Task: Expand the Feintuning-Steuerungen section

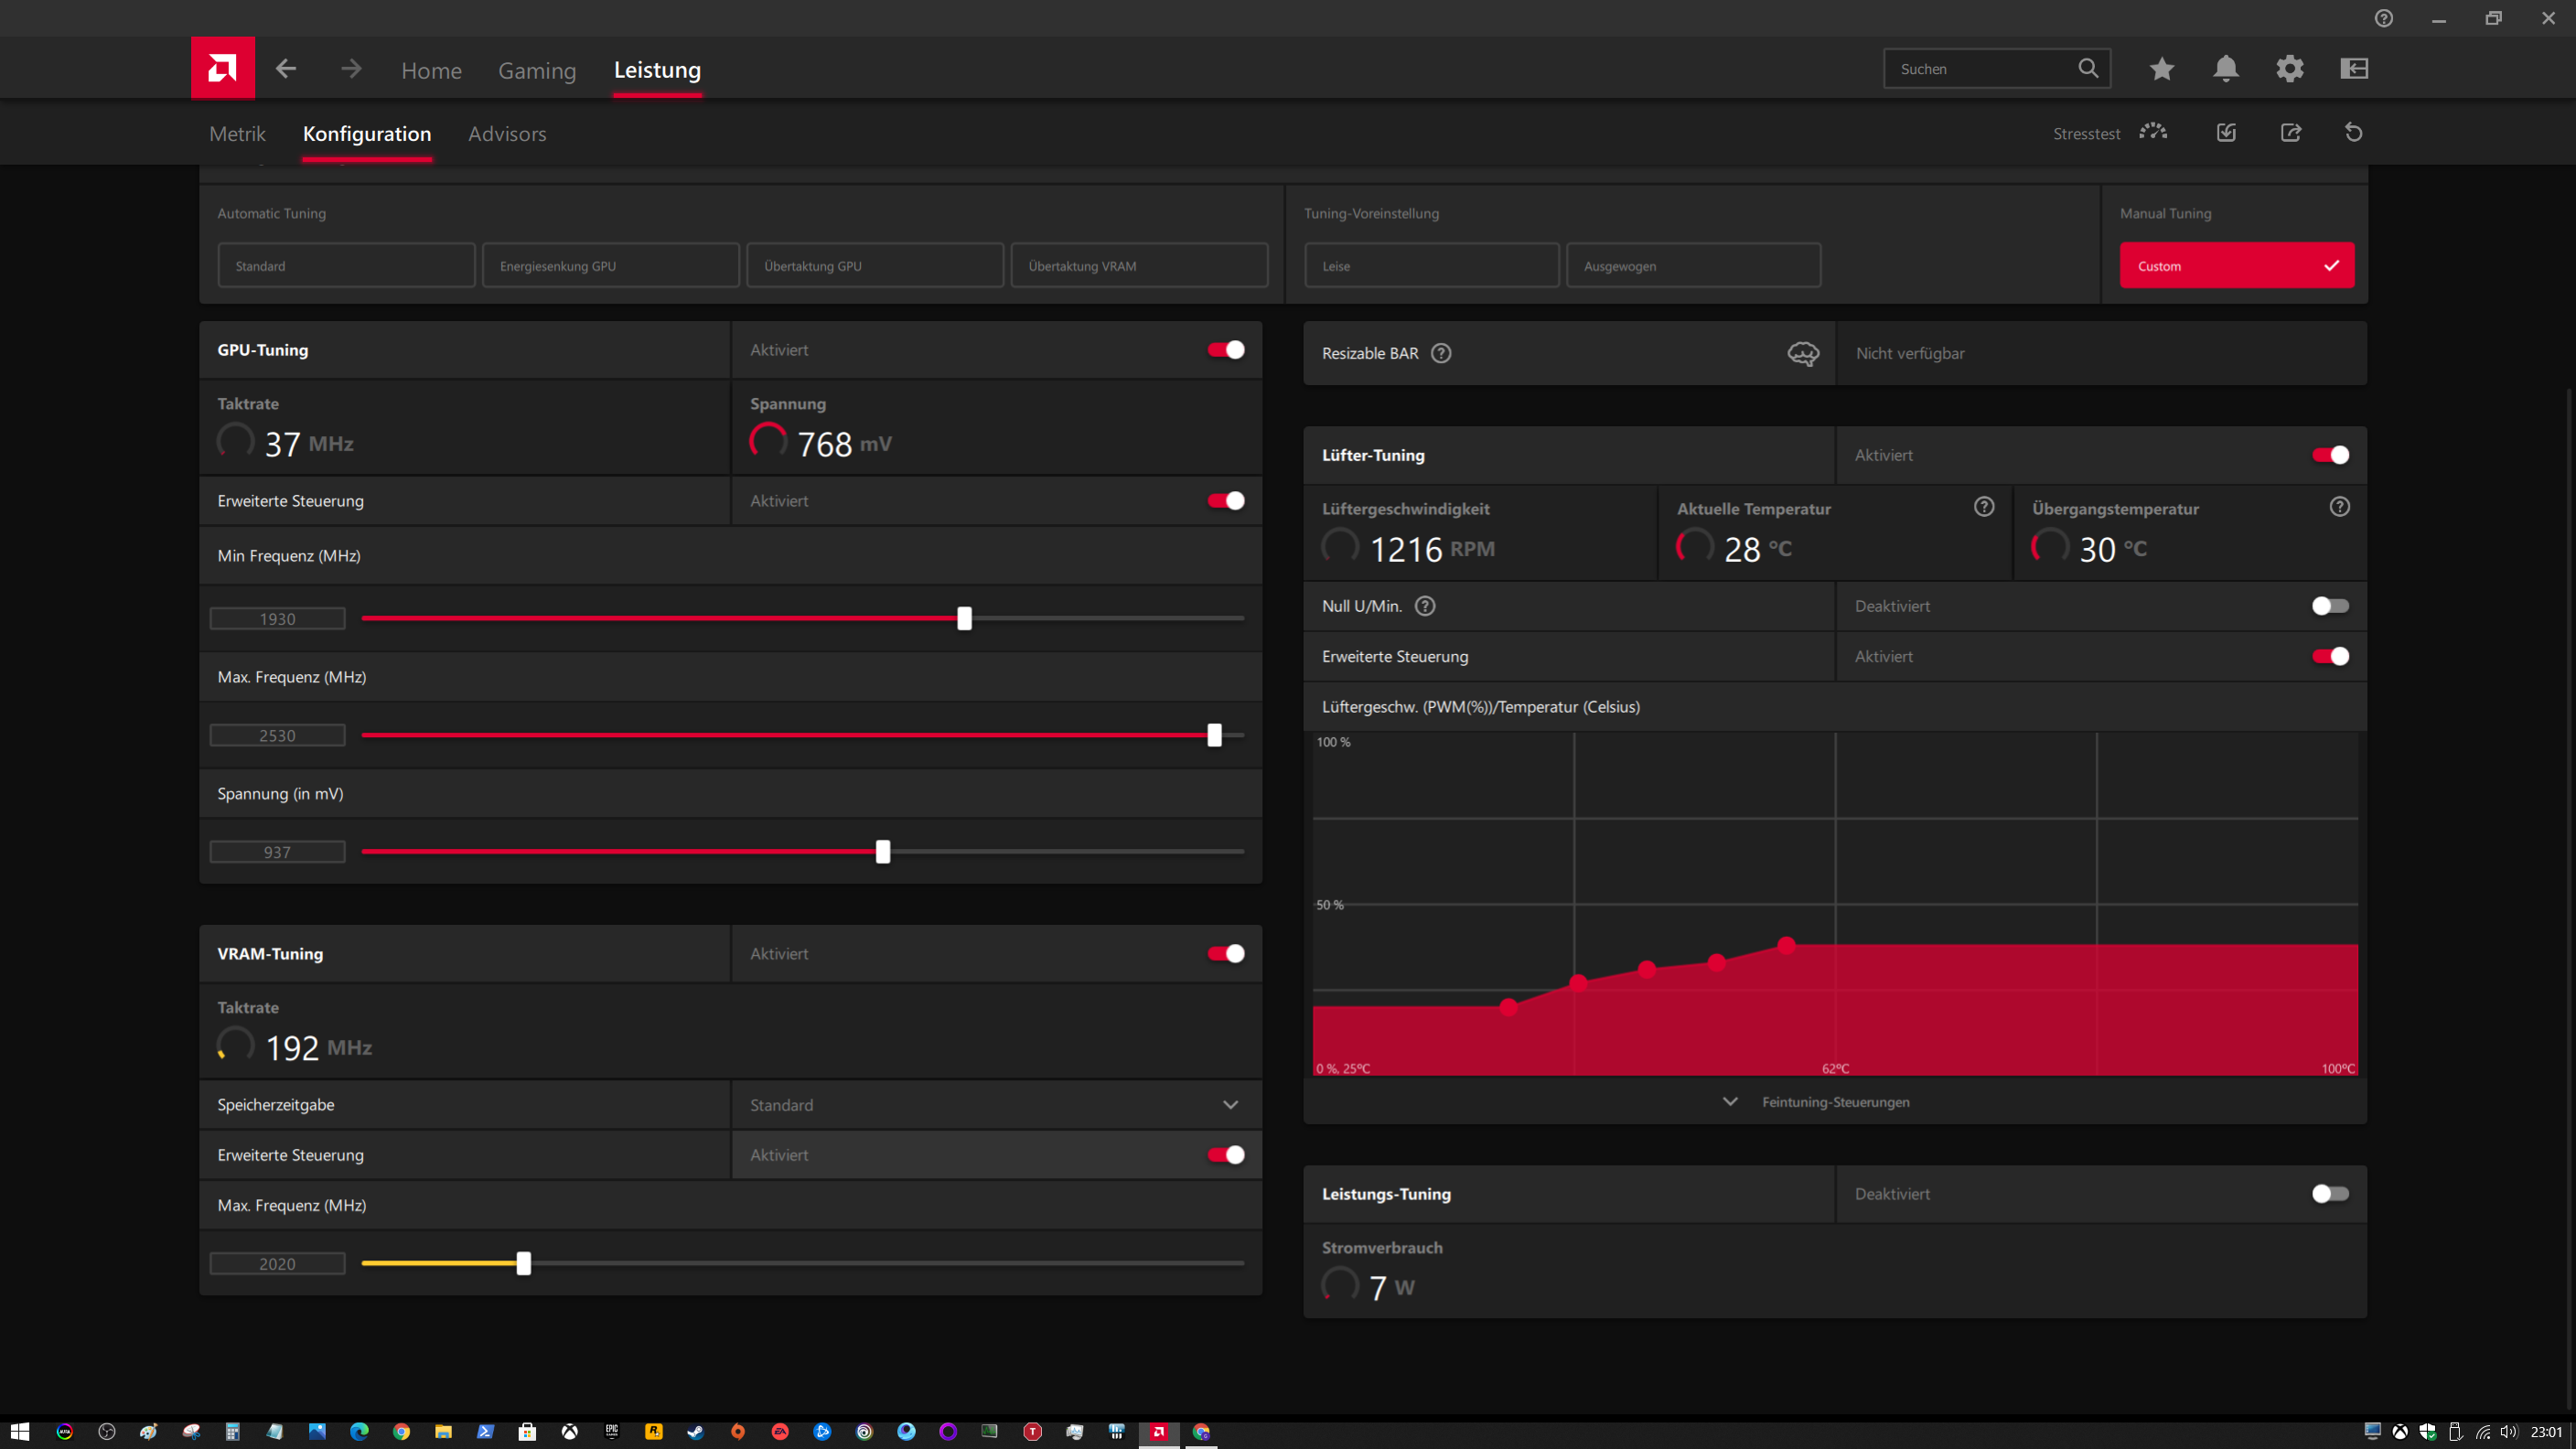Action: pyautogui.click(x=1834, y=1102)
